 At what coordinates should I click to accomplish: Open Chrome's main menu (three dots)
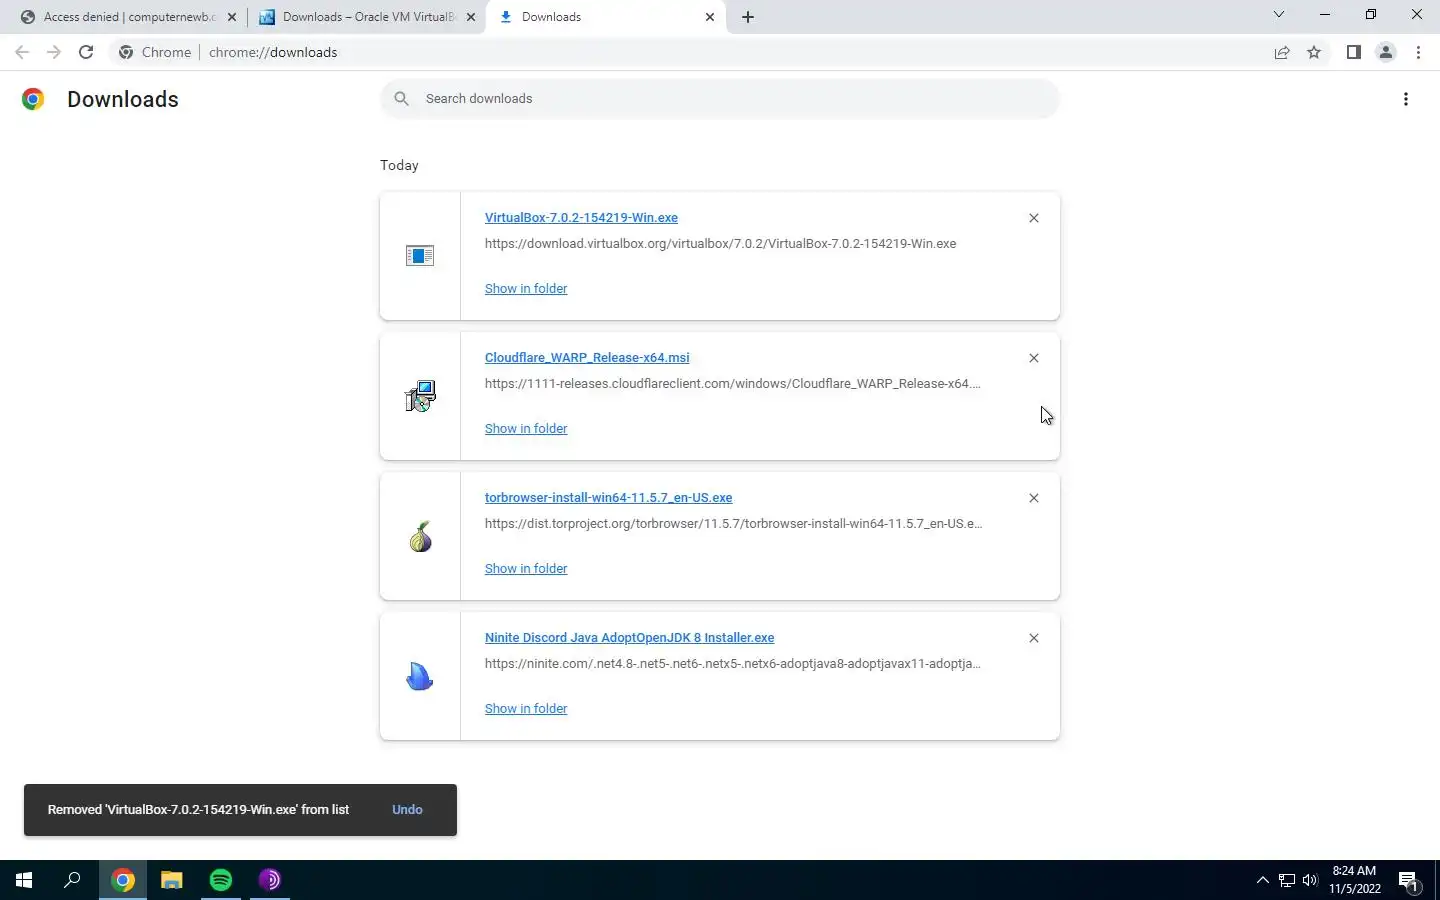1418,52
